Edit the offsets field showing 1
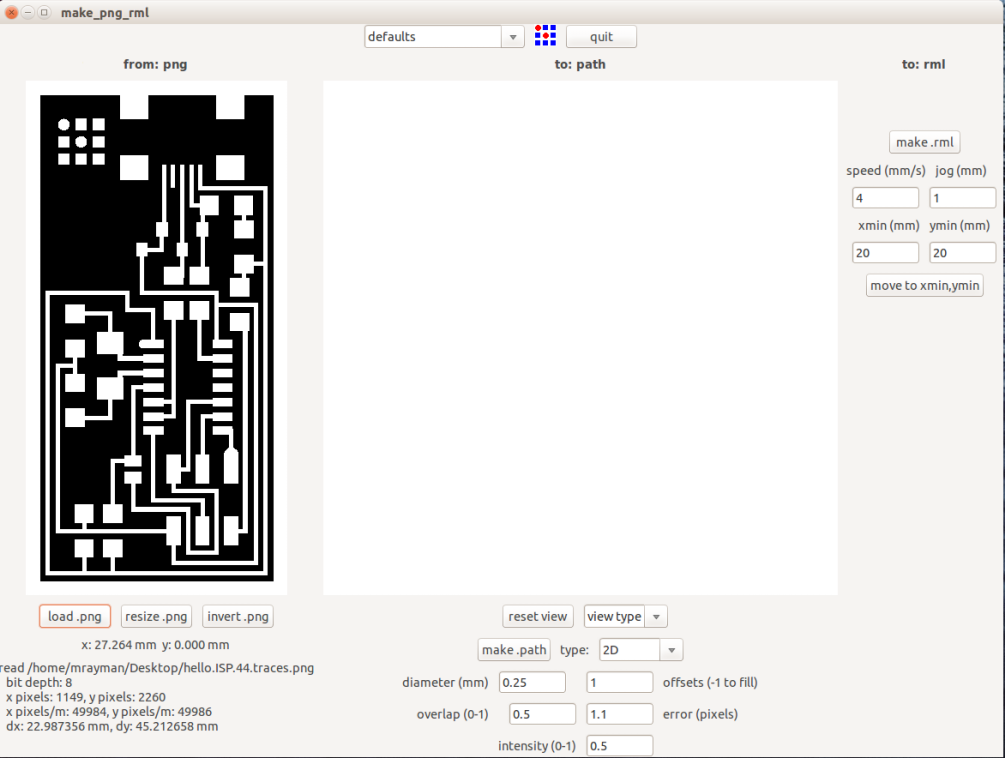This screenshot has height=758, width=1005. point(619,682)
